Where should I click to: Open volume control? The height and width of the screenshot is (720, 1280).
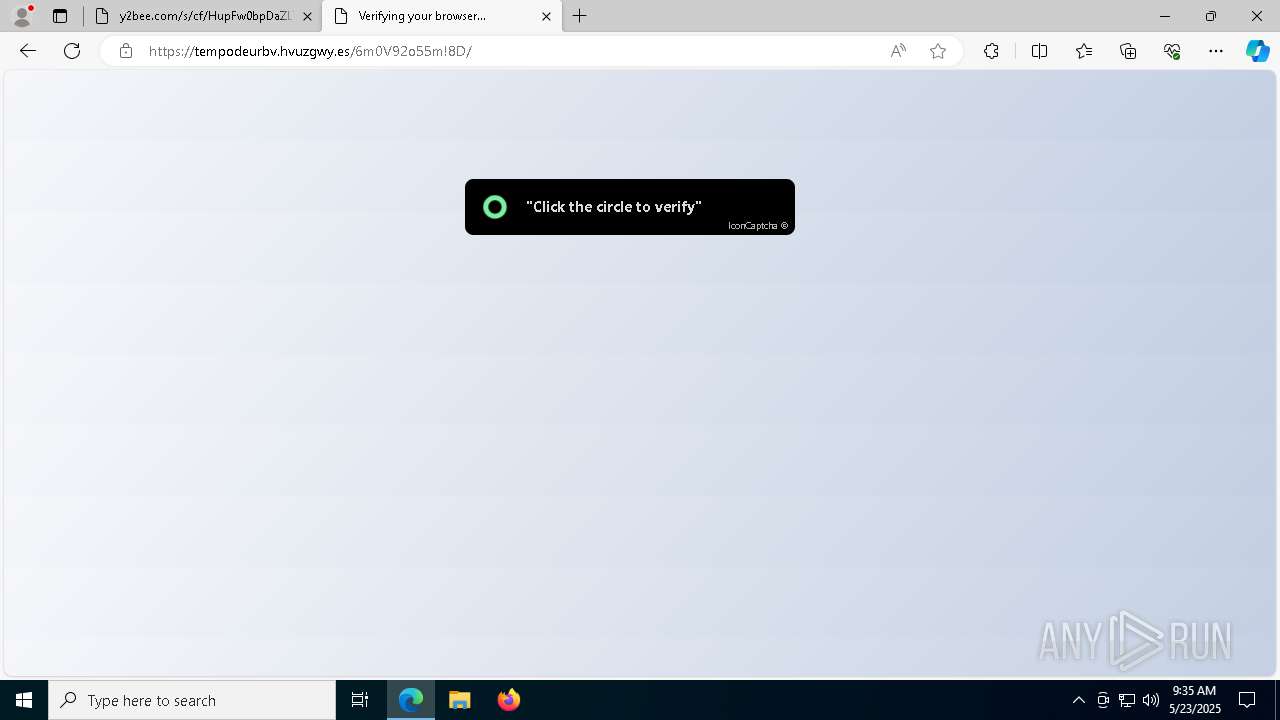1151,700
